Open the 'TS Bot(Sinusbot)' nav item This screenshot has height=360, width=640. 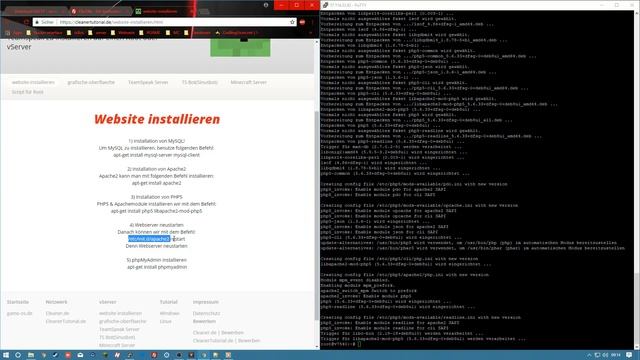coord(200,82)
